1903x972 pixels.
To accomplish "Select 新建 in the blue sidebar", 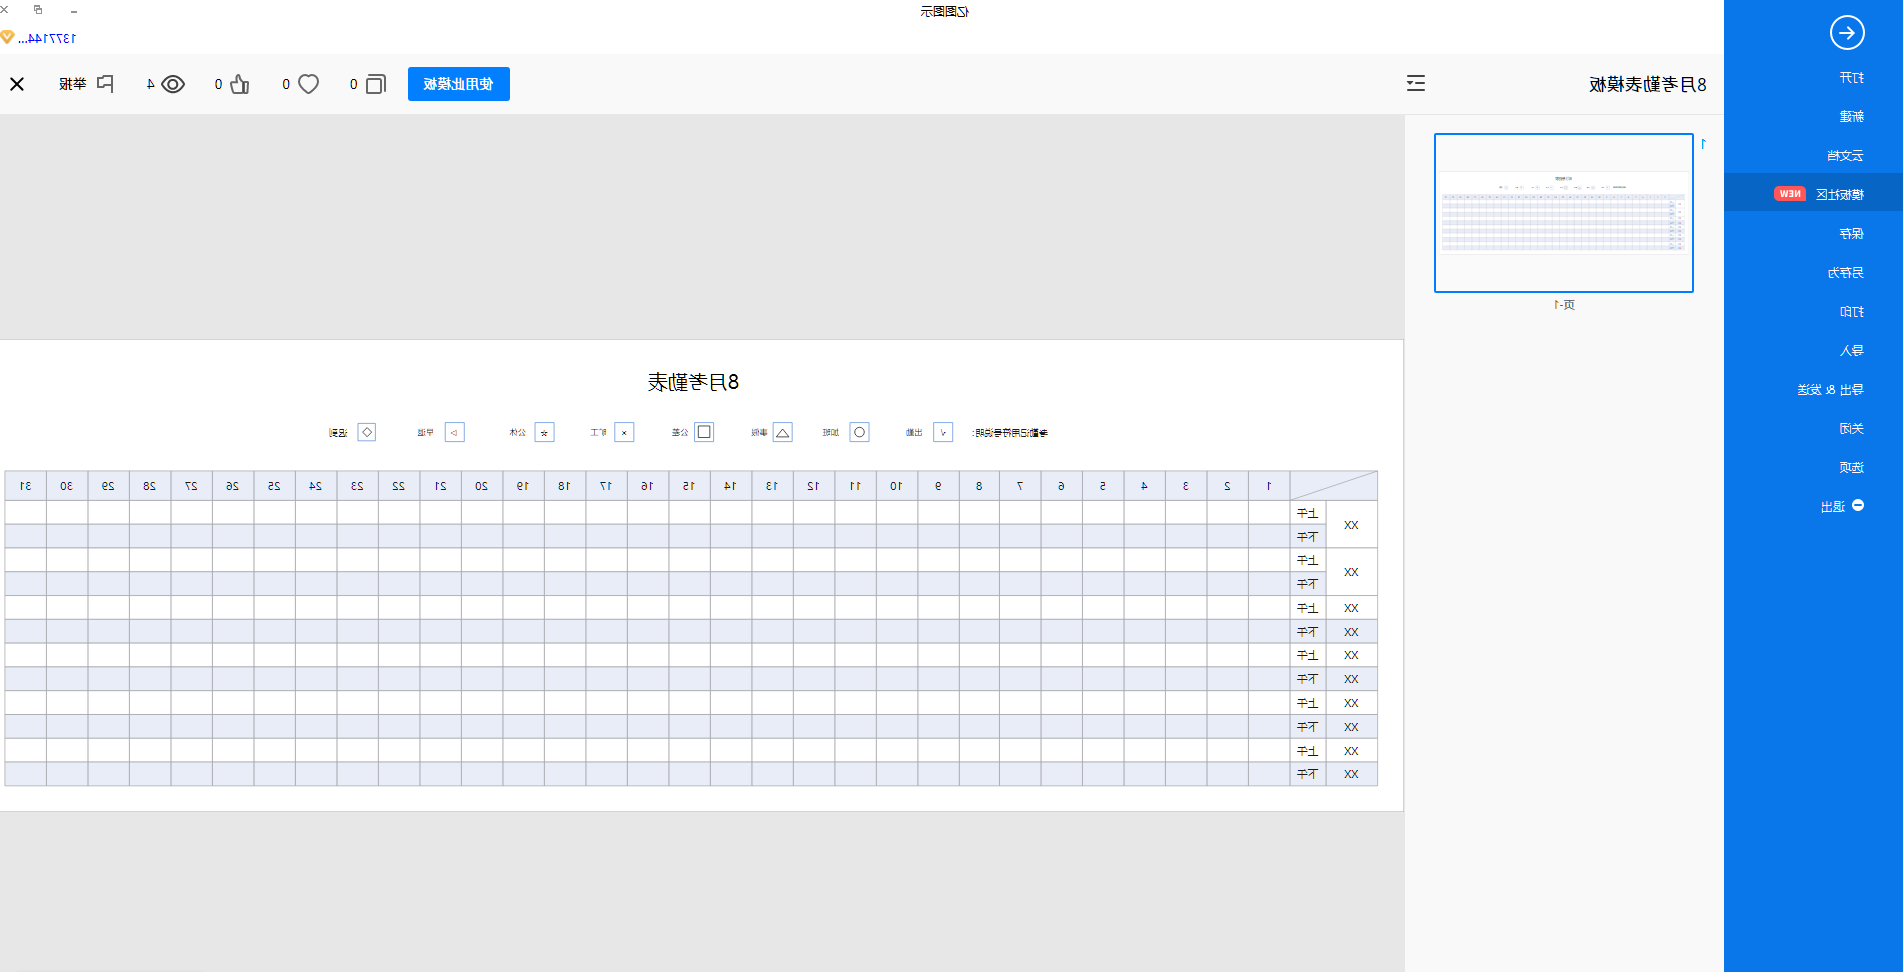I will tap(1851, 117).
